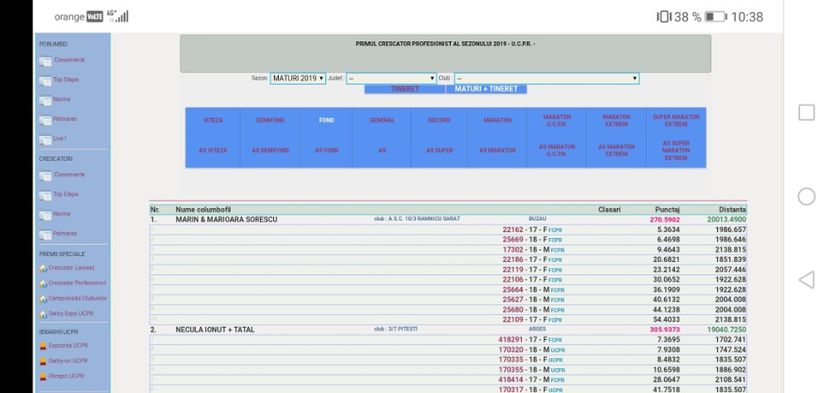Click breeder name NECULA IONUT + TATAL
Viewport: 830px width, 393px height.
pyautogui.click(x=215, y=329)
